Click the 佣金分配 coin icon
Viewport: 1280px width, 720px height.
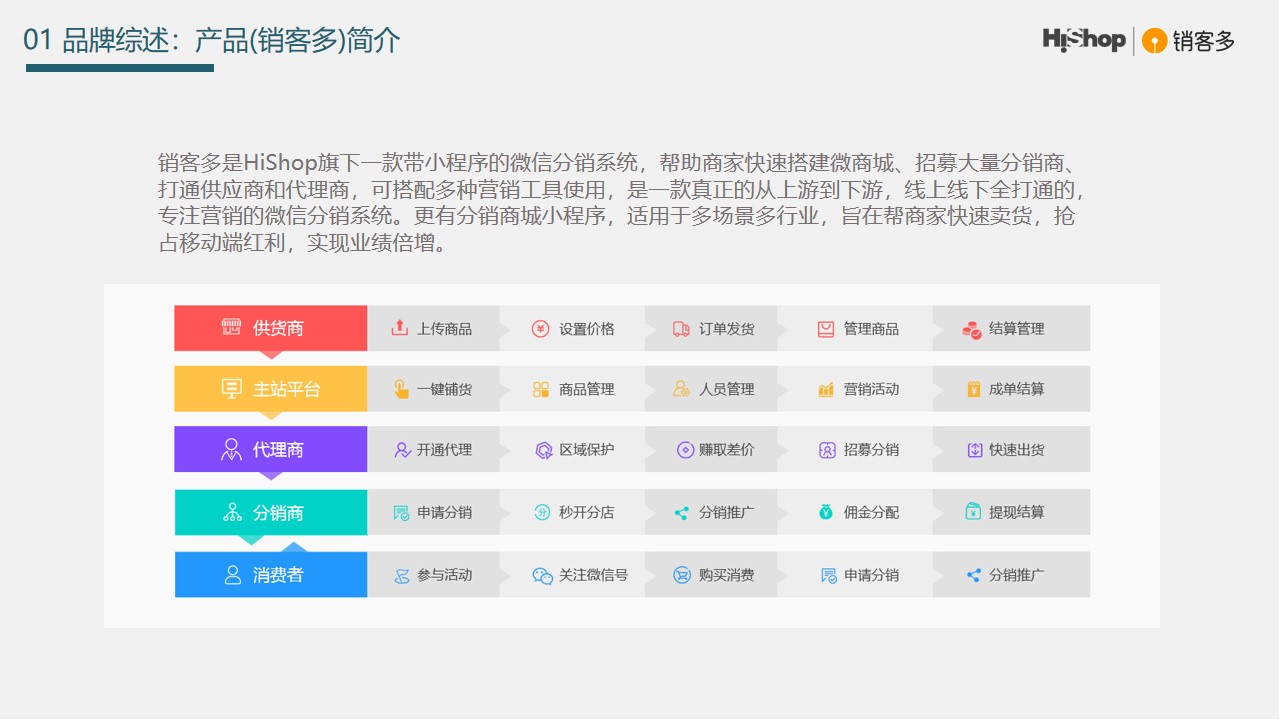point(824,511)
